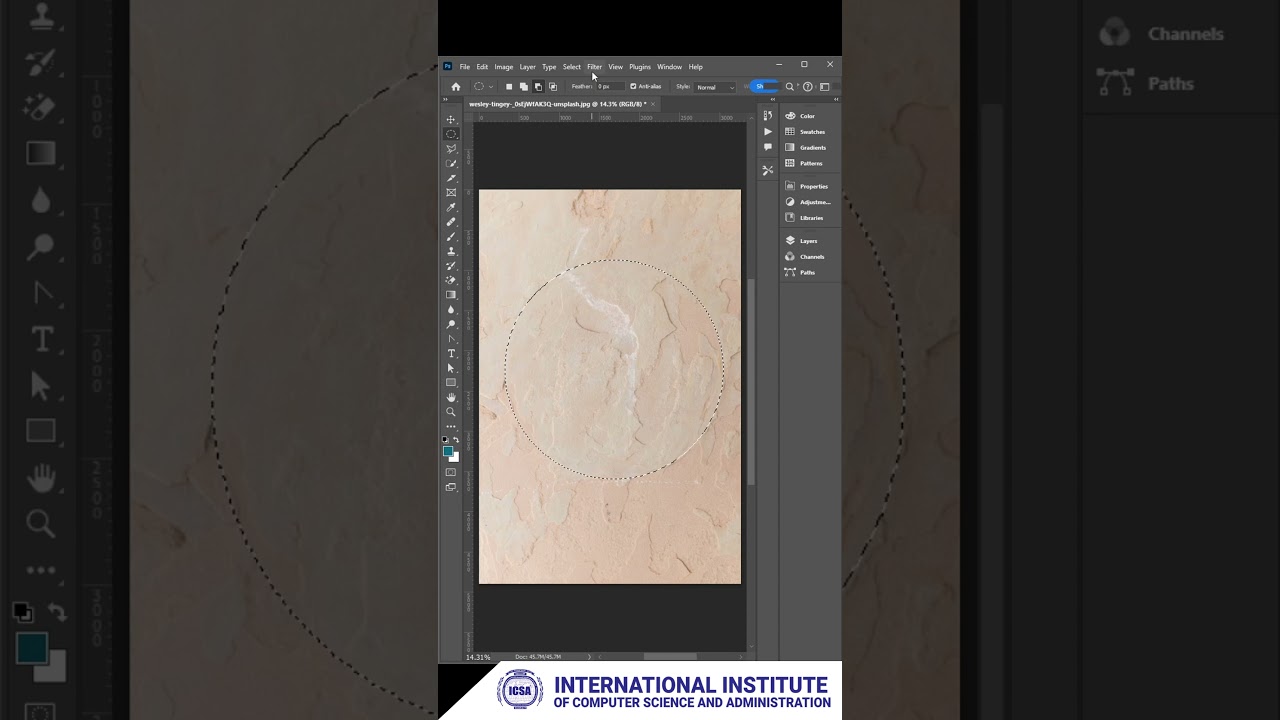This screenshot has width=1280, height=720.
Task: Open the Actions panel play icon
Action: (768, 132)
